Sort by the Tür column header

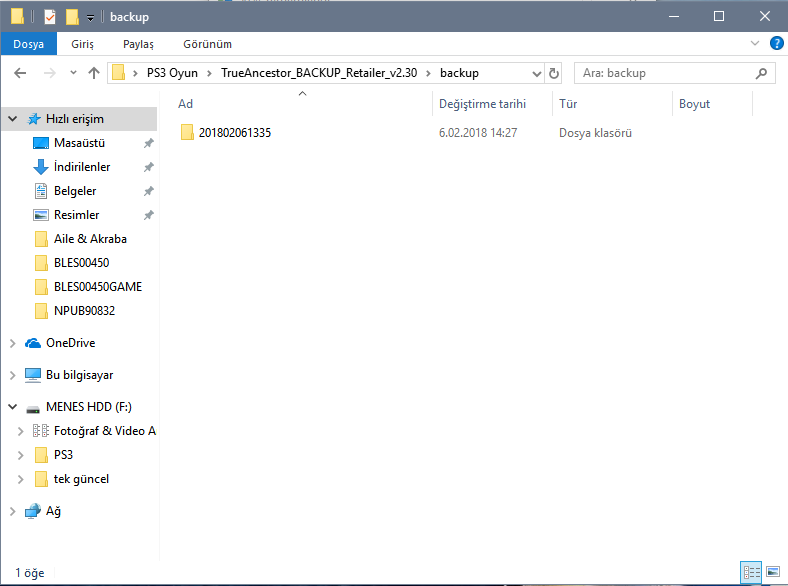(612, 104)
